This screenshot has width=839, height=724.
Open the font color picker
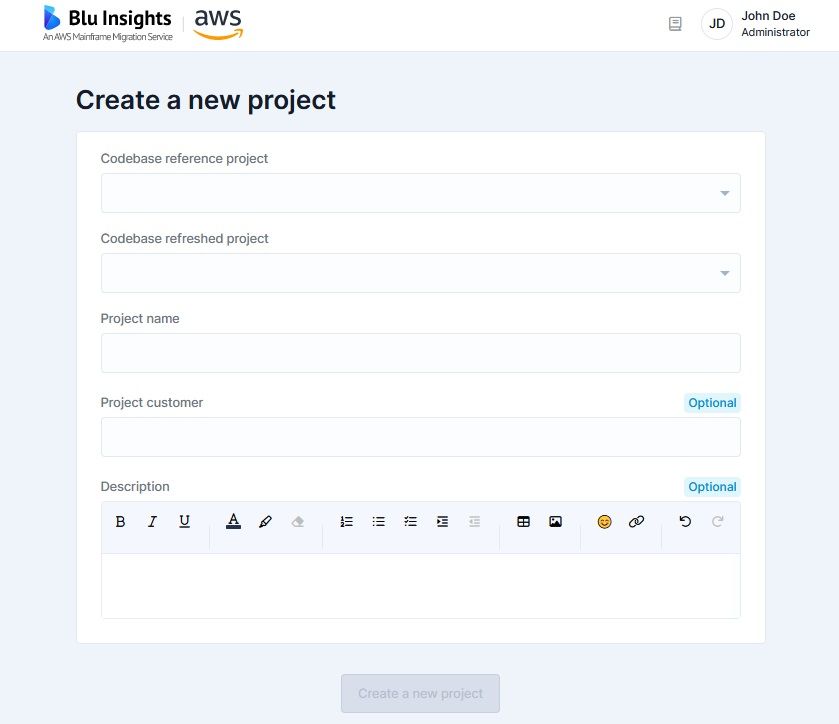coord(233,521)
